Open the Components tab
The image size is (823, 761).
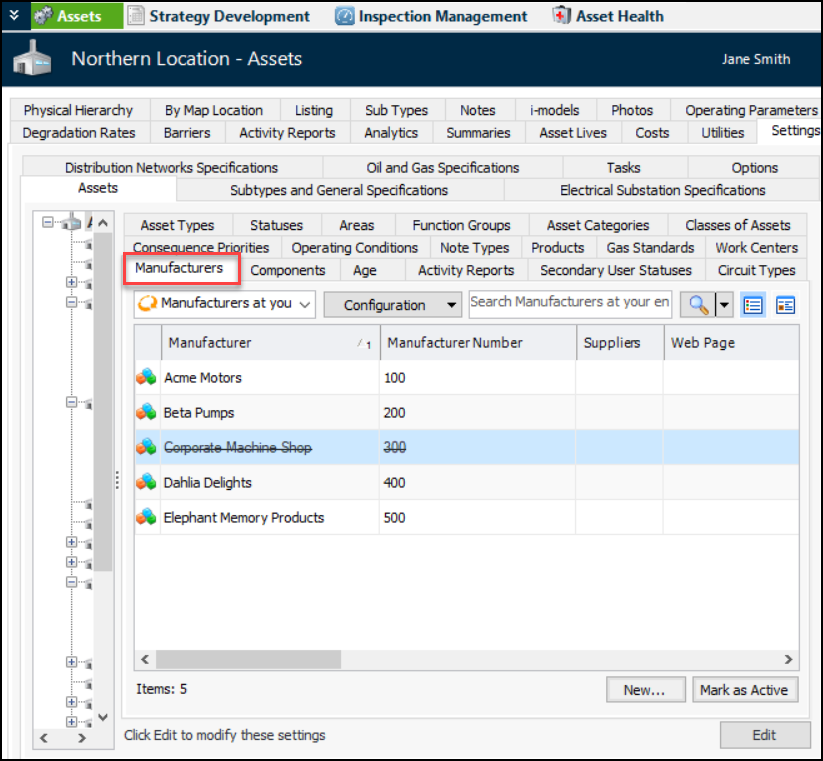[287, 270]
